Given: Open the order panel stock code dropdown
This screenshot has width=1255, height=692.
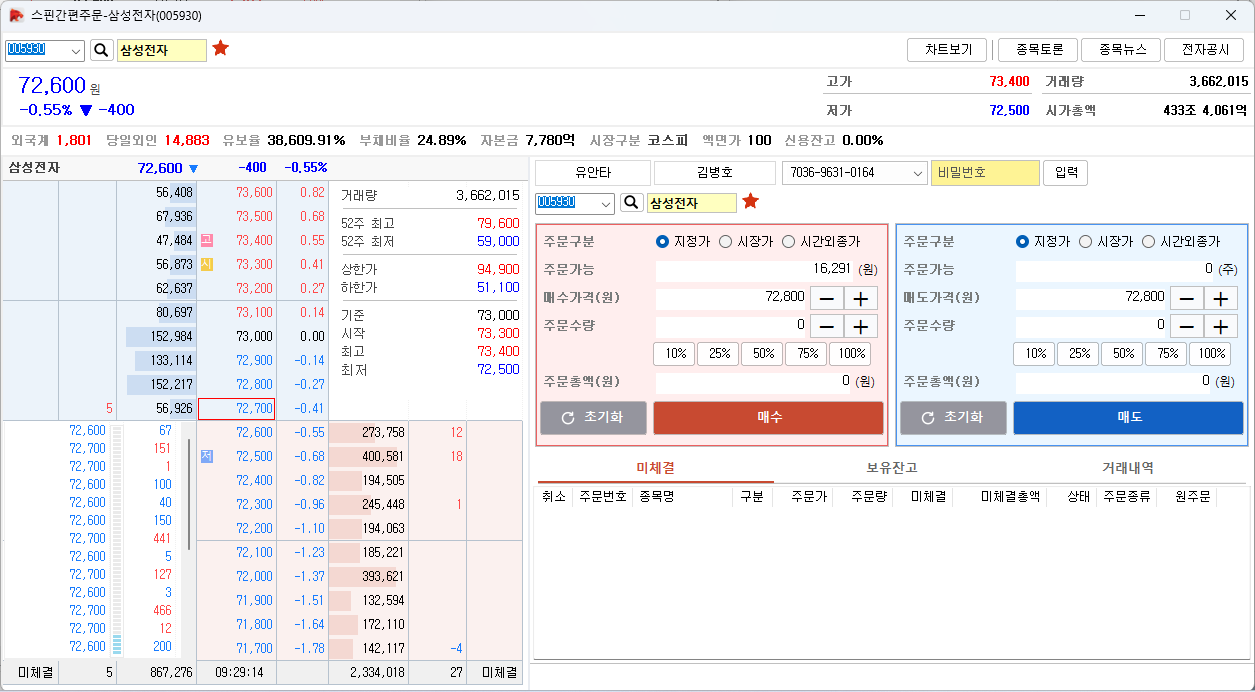Looking at the screenshot, I should 606,203.
